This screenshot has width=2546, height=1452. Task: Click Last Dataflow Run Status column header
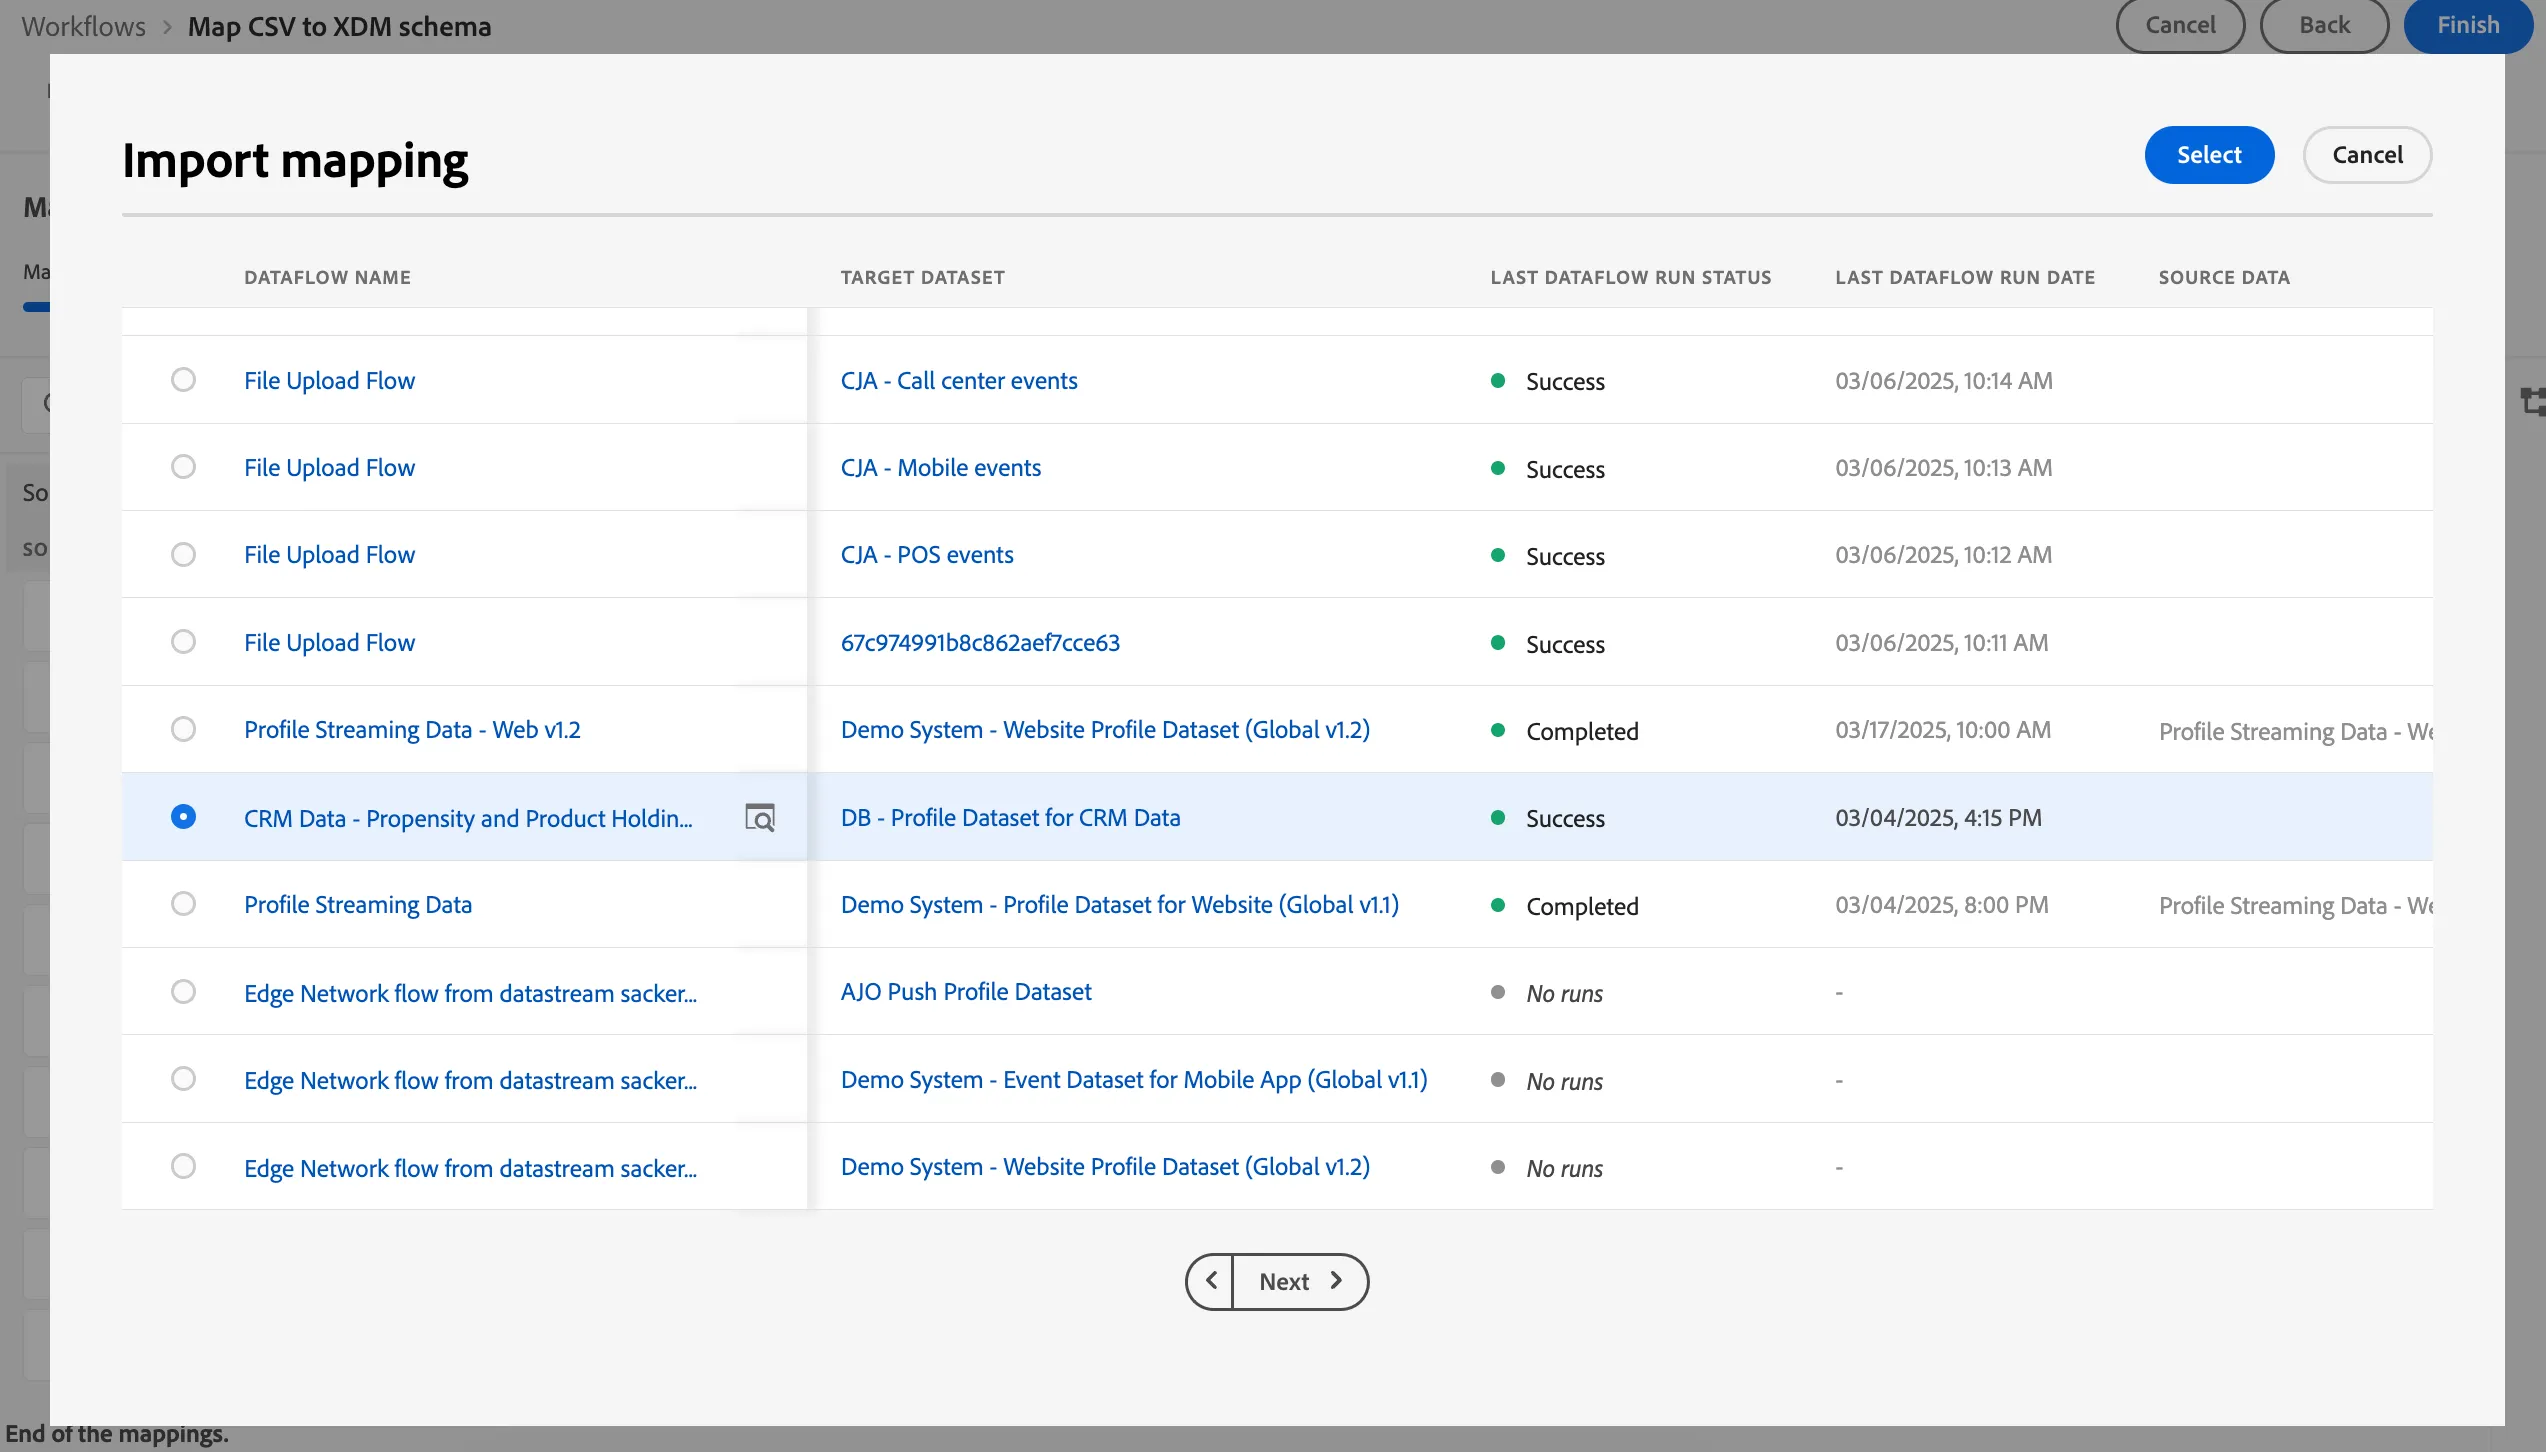click(1630, 277)
